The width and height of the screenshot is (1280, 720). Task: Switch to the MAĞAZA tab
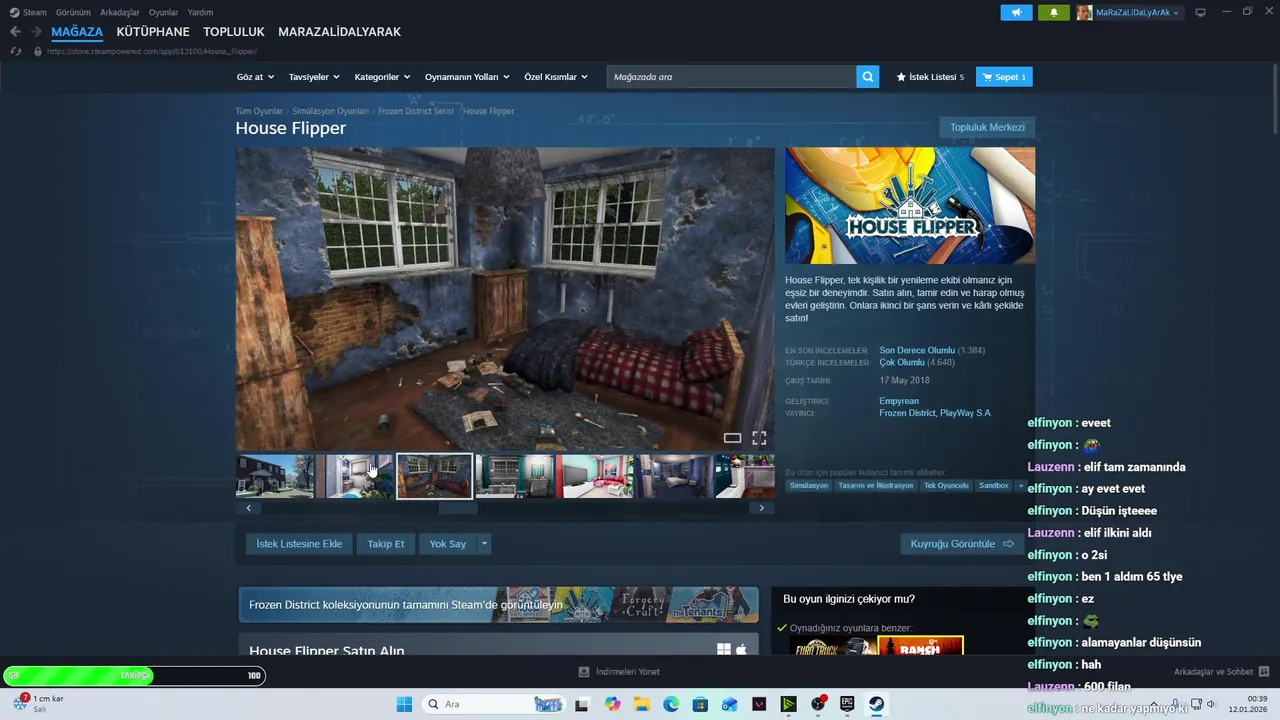click(x=77, y=32)
